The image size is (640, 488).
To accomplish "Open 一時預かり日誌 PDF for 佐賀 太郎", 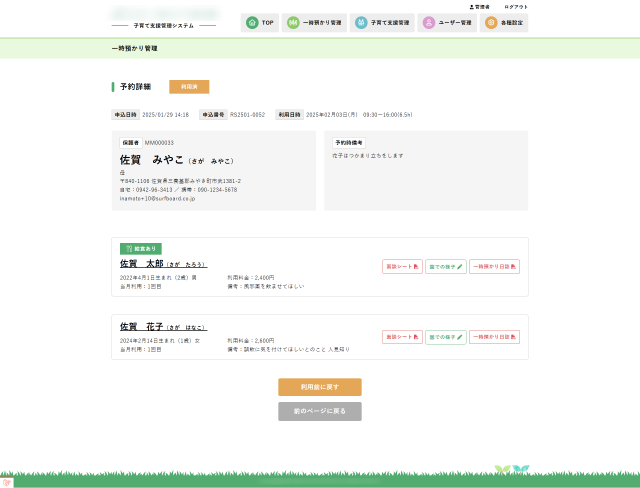I will pos(494,266).
